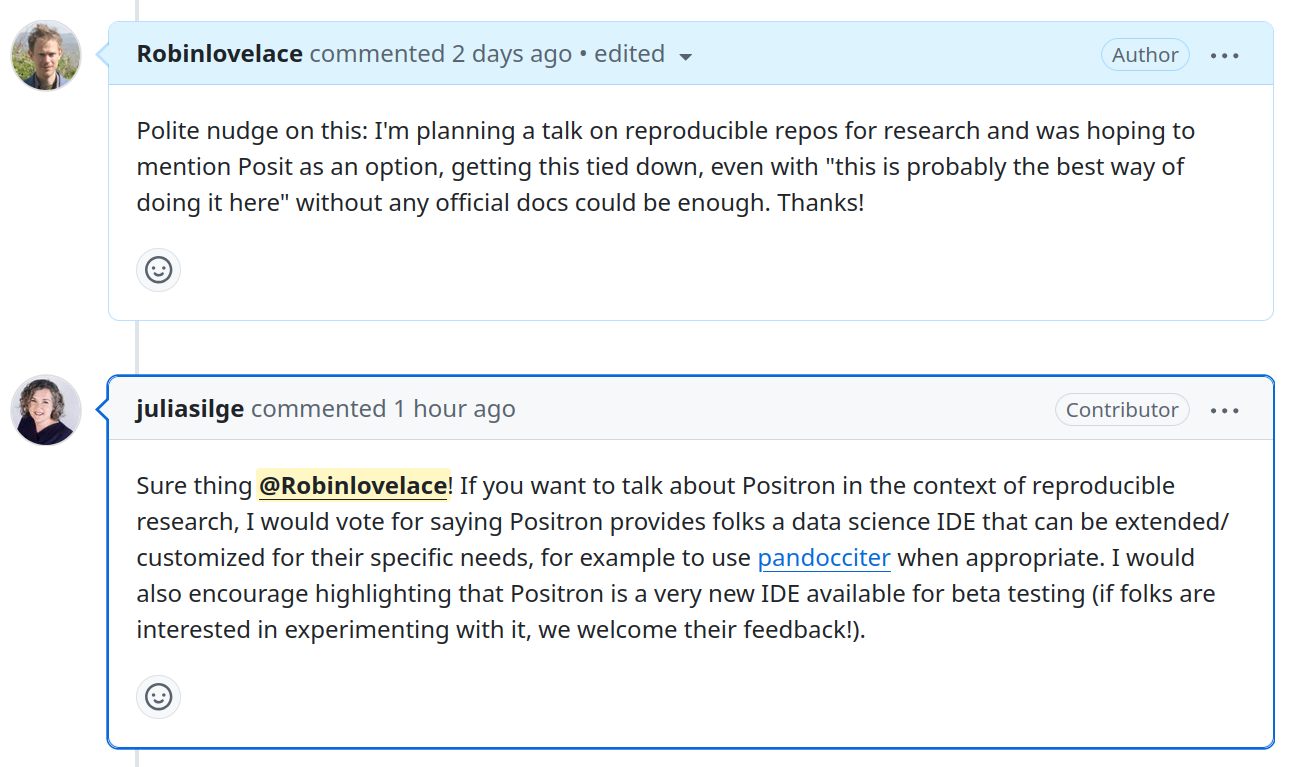Click the "edited" label on first comment
This screenshot has width=1304, height=767.
point(629,54)
